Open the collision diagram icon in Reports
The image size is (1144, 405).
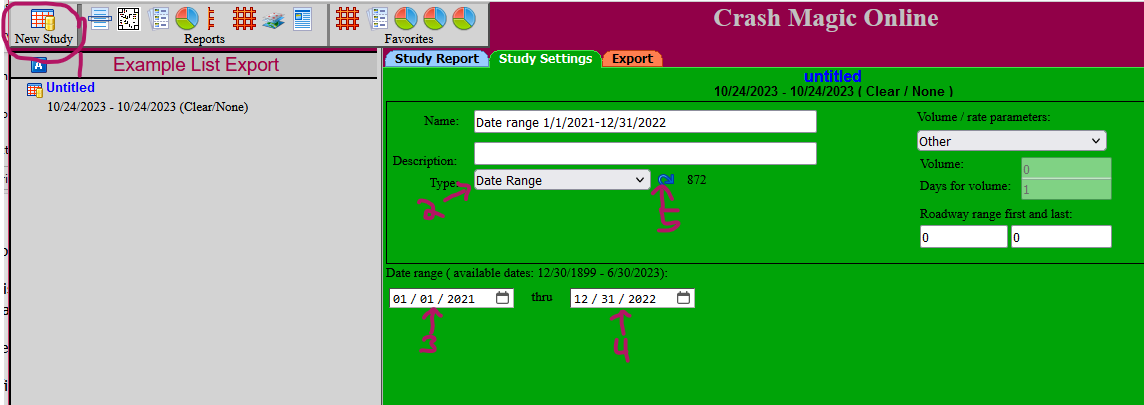(129, 18)
